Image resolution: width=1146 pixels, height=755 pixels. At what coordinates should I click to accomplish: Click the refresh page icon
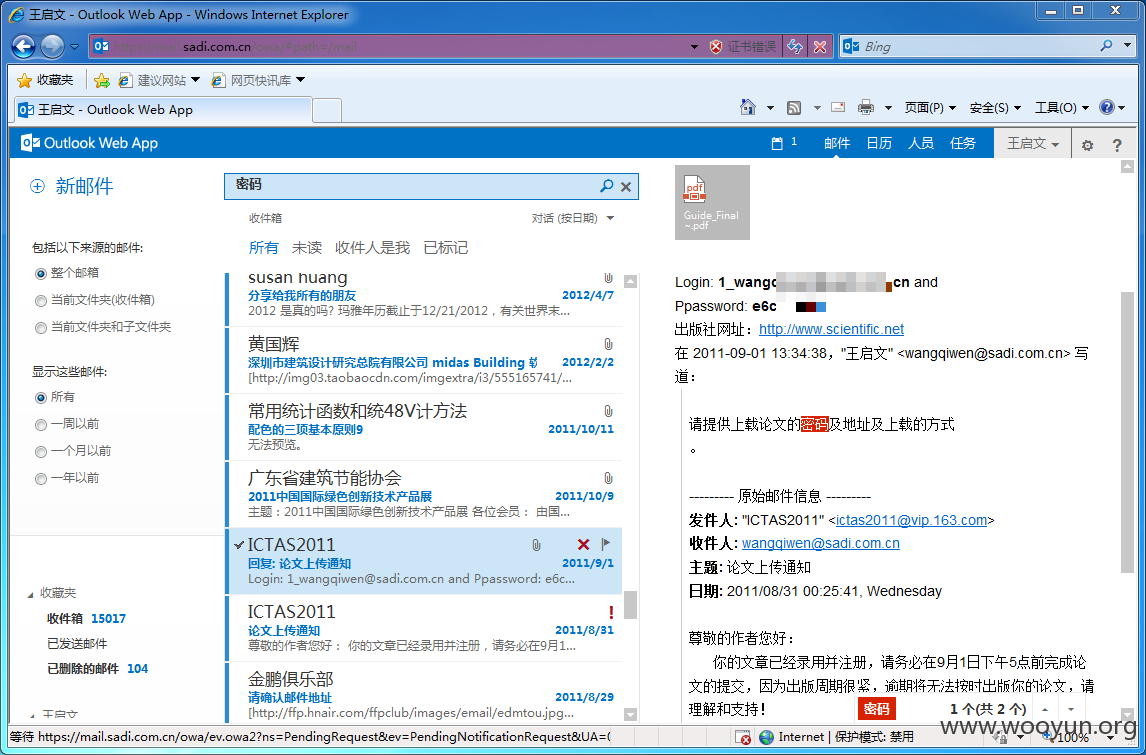[x=794, y=47]
